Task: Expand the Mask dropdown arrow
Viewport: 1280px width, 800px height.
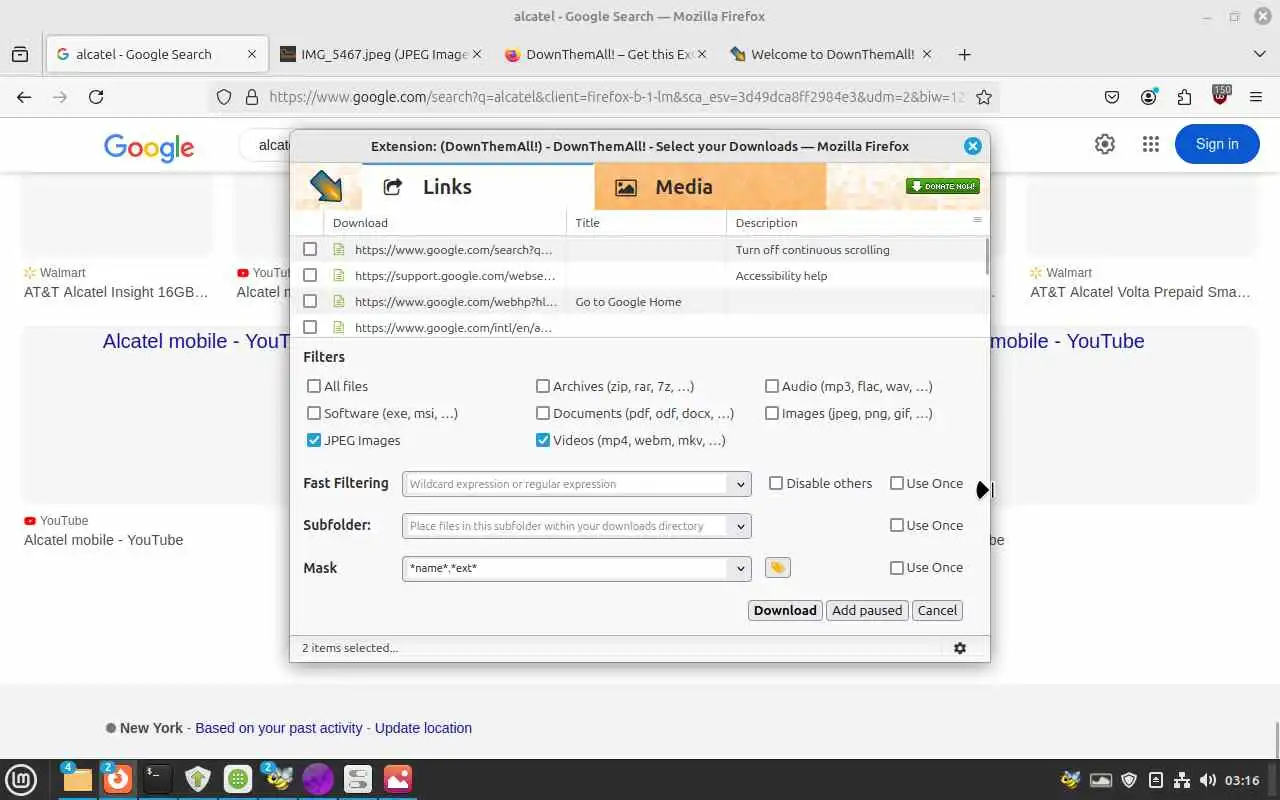Action: point(740,568)
